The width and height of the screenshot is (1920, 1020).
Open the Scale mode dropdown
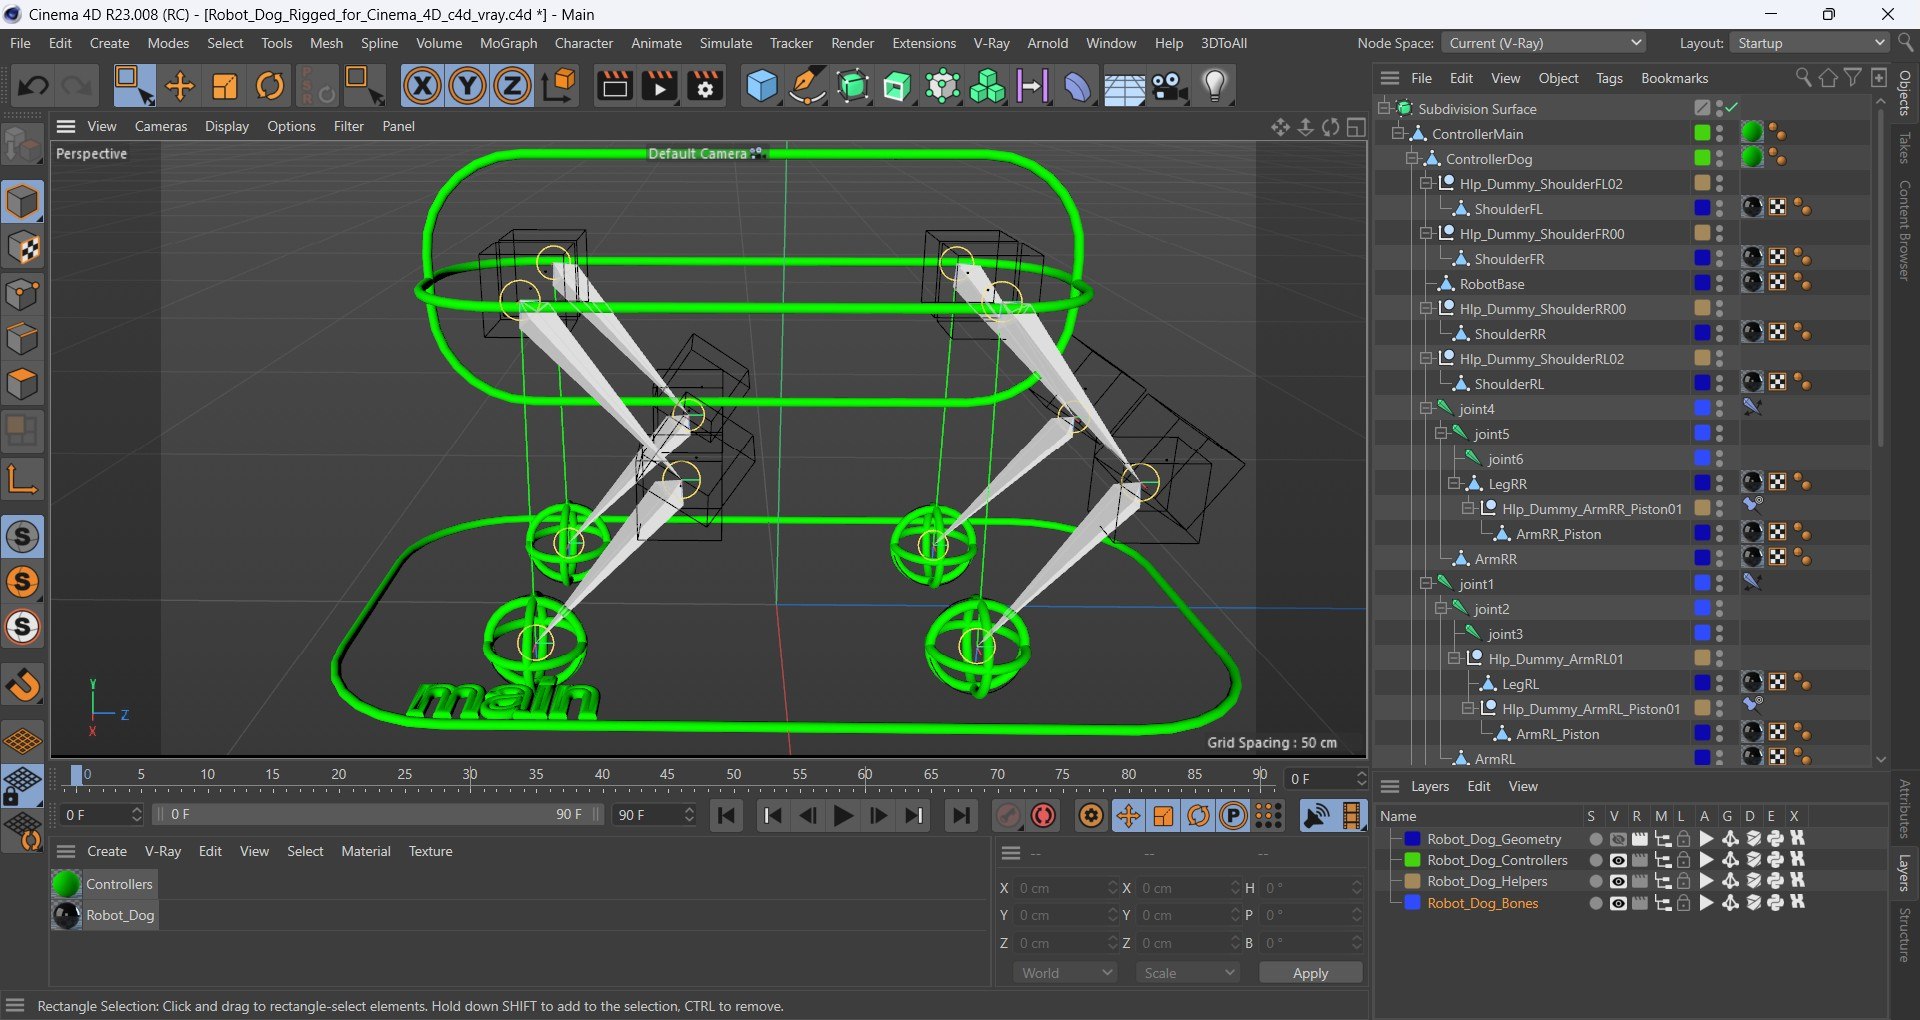(1188, 973)
